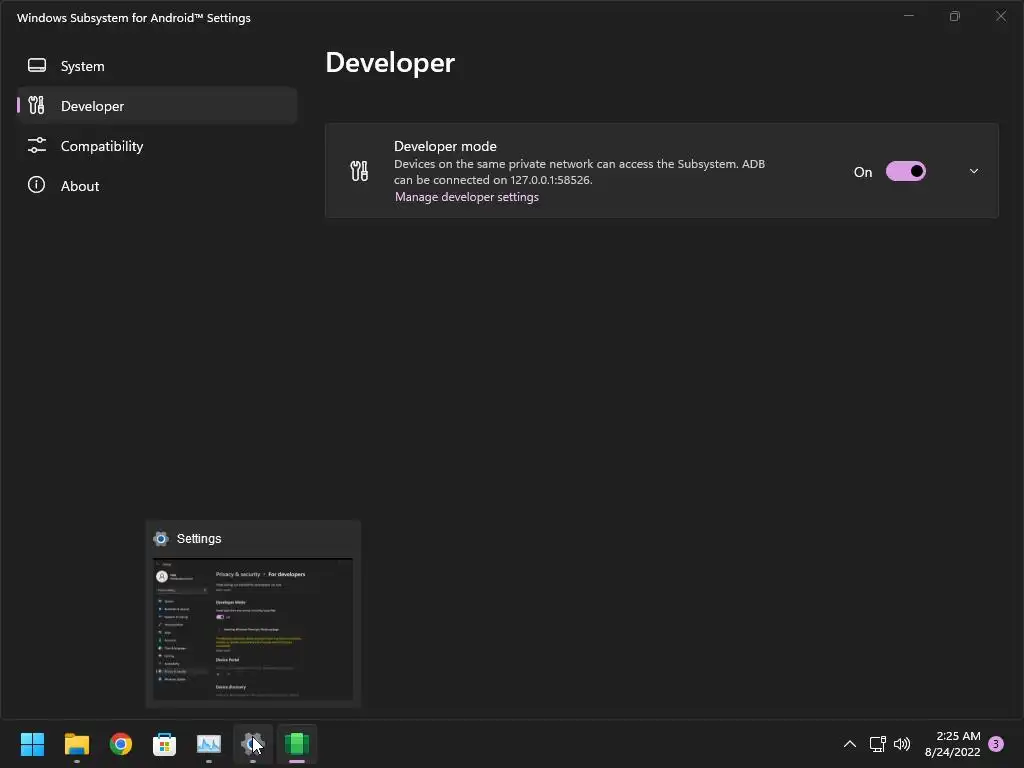The image size is (1024, 768).
Task: Click the System monitor icon in sidebar
Action: tap(37, 65)
